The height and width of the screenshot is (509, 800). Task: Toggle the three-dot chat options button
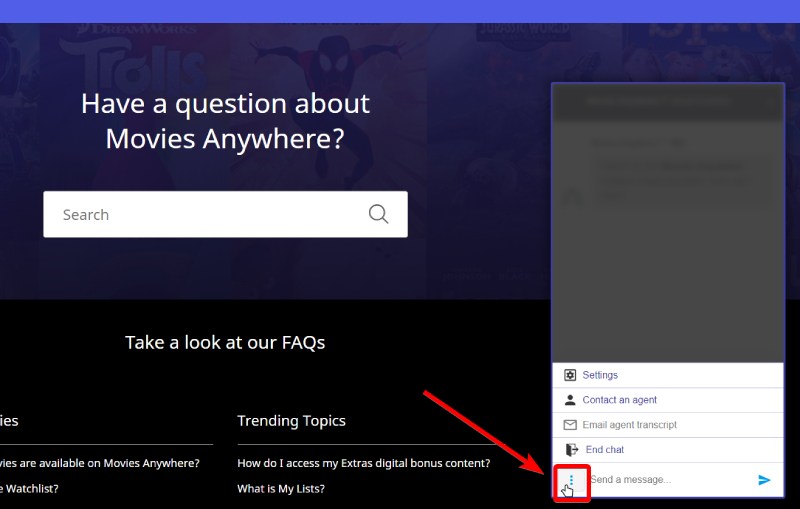coord(571,480)
